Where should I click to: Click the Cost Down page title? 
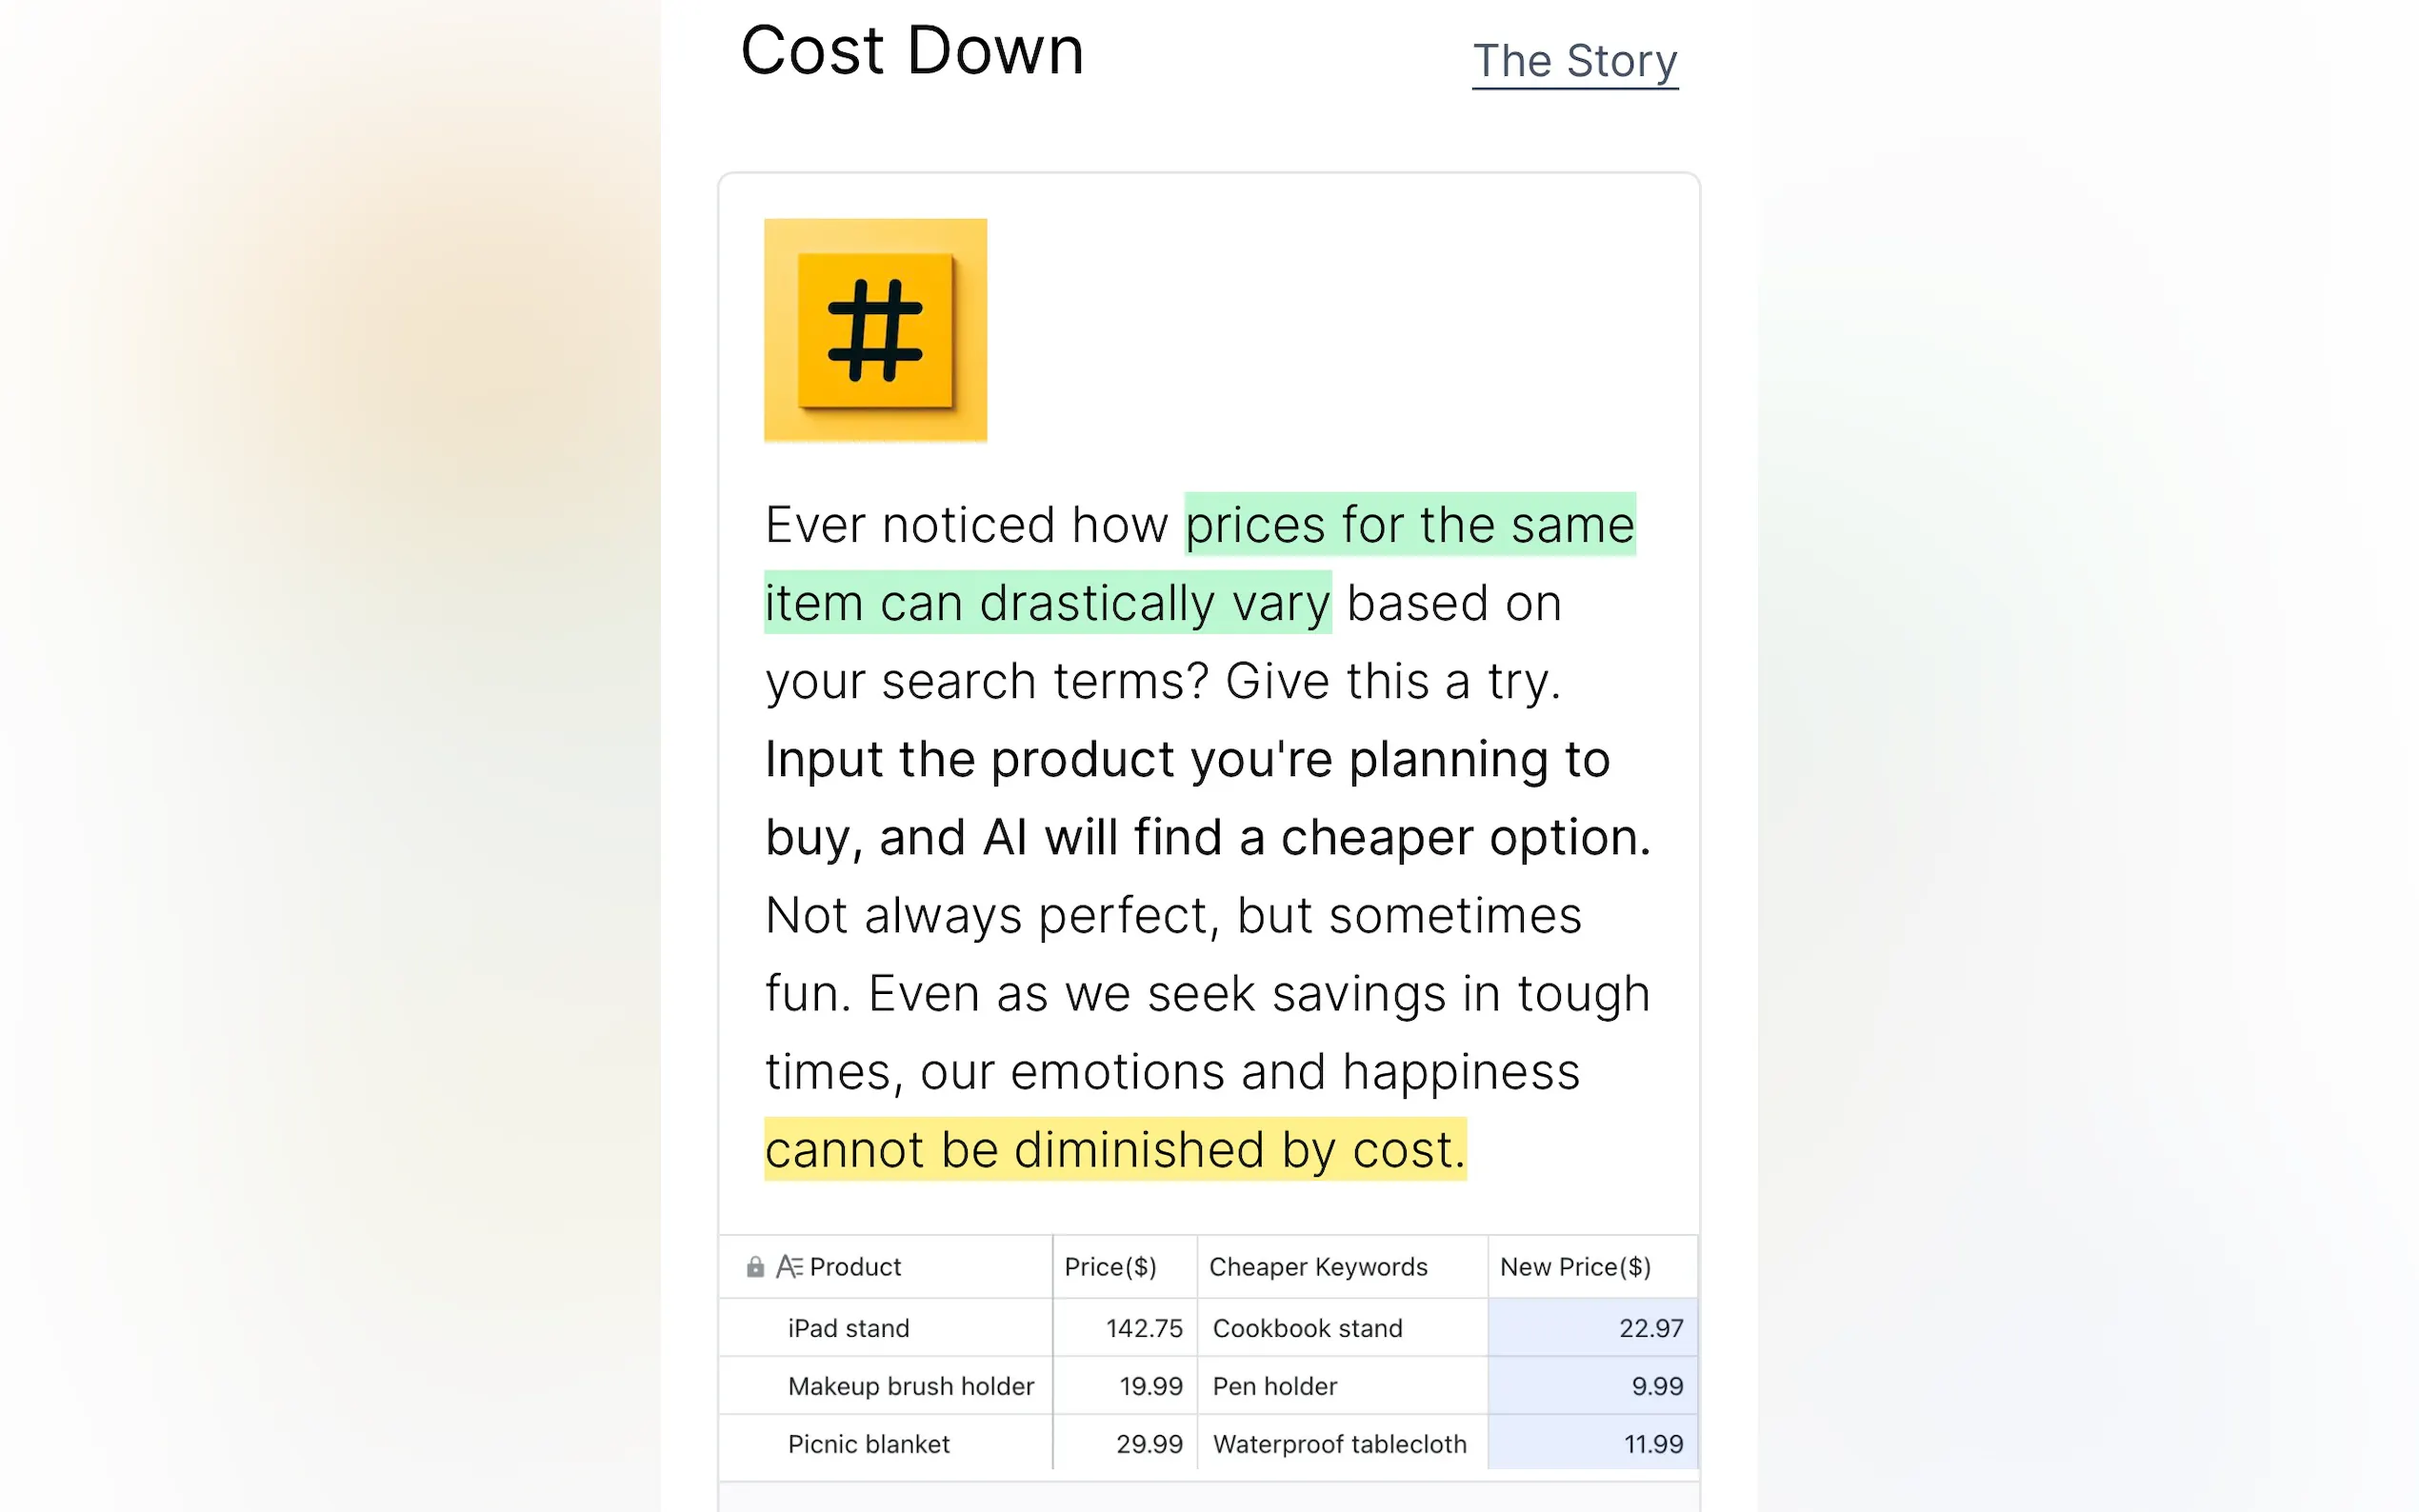pos(912,50)
